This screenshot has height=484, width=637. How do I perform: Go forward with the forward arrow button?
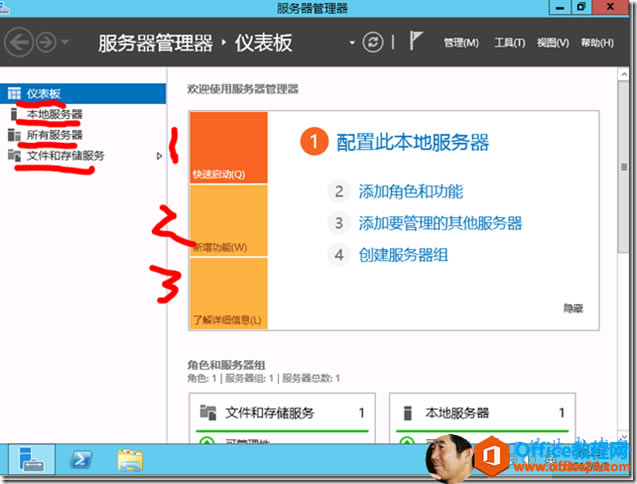tap(46, 42)
